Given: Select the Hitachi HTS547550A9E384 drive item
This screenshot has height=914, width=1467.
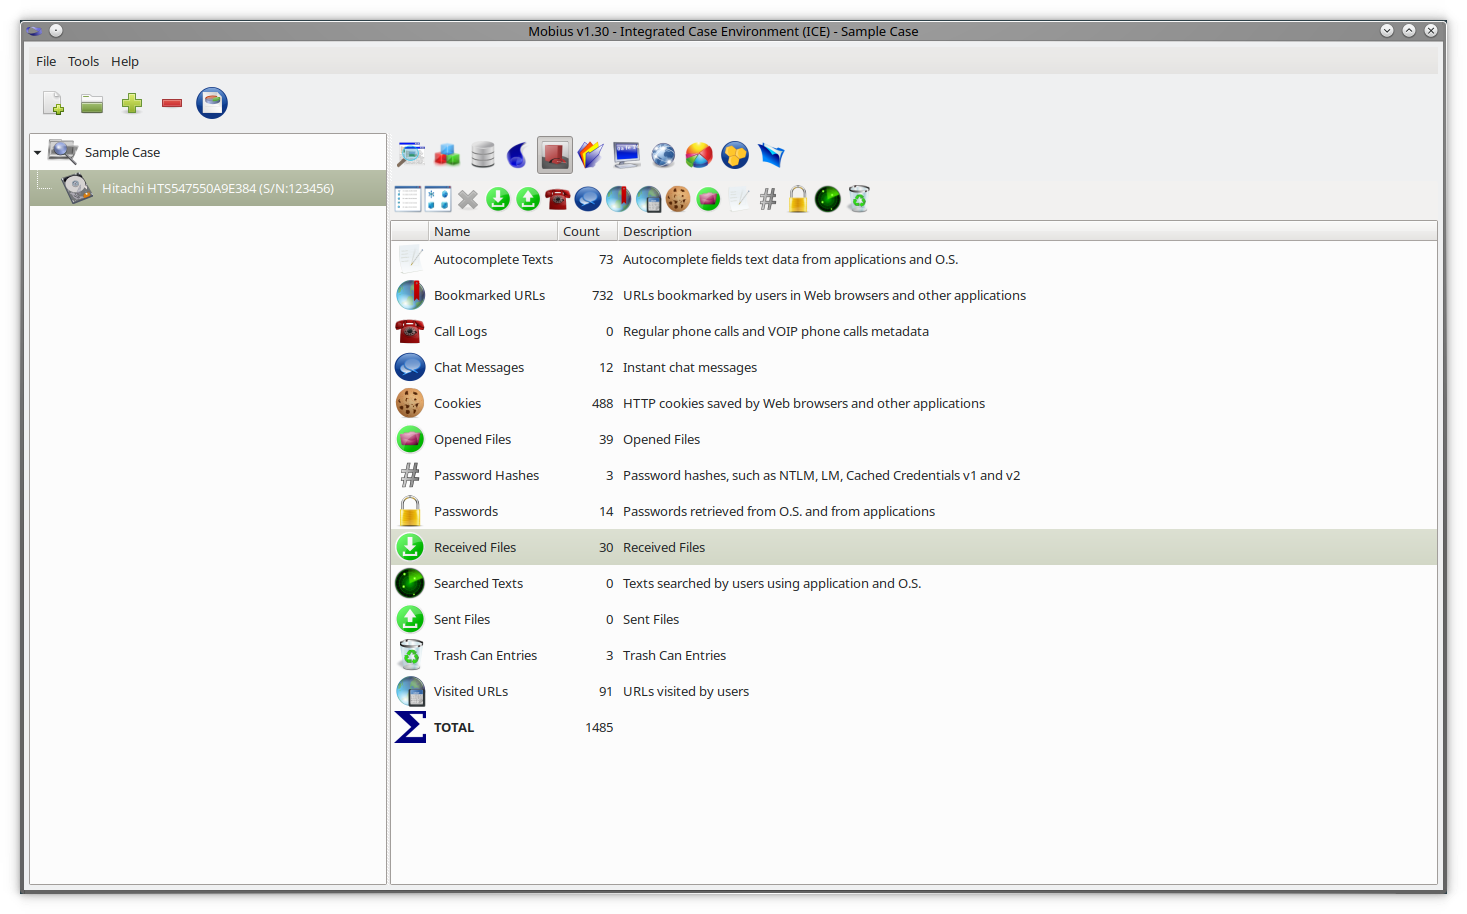Looking at the screenshot, I should coord(217,188).
